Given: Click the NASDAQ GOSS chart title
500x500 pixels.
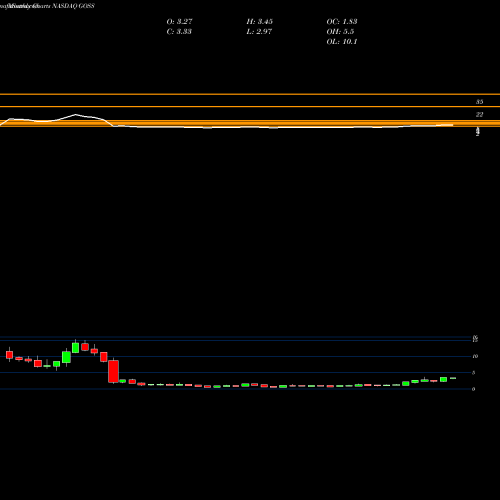Looking at the screenshot, I should pyautogui.click(x=73, y=6).
